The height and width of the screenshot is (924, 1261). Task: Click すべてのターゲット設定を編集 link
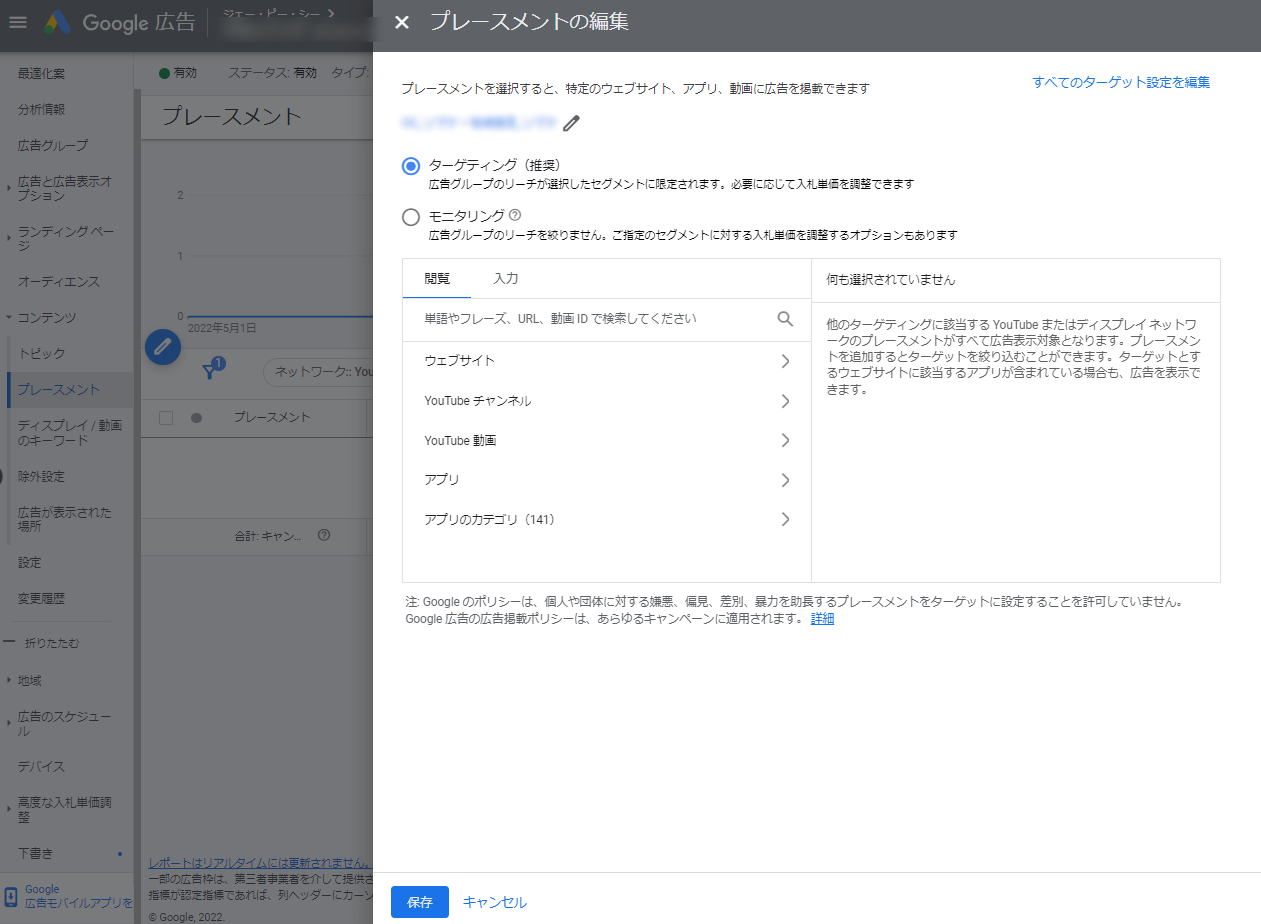point(1121,83)
